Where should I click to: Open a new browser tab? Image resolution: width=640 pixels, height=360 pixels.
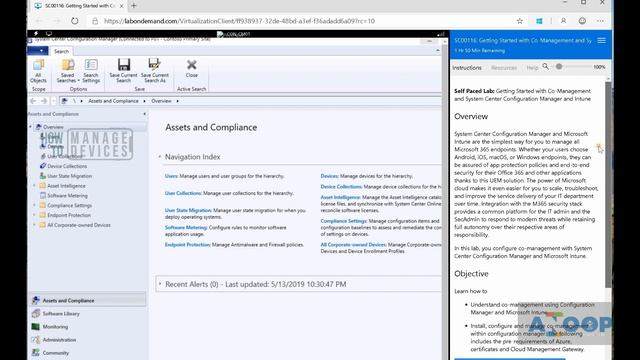tap(134, 6)
